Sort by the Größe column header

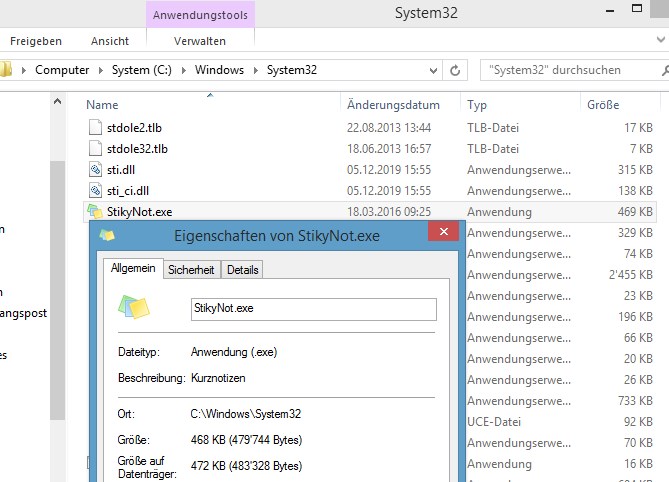coord(603,105)
